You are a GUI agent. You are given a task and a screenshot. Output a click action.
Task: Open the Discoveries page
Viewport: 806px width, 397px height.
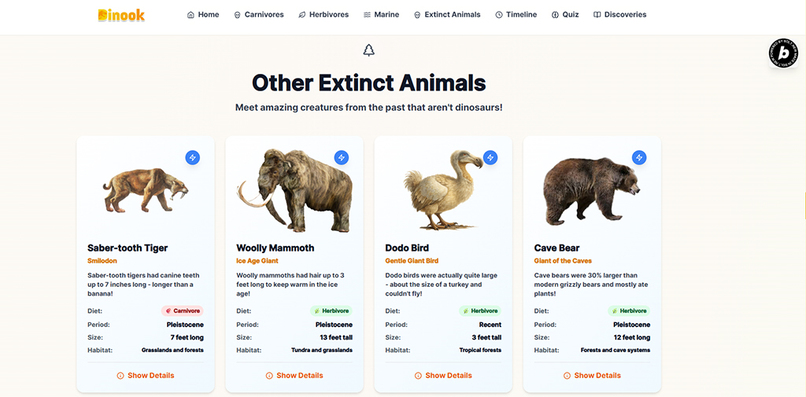620,15
